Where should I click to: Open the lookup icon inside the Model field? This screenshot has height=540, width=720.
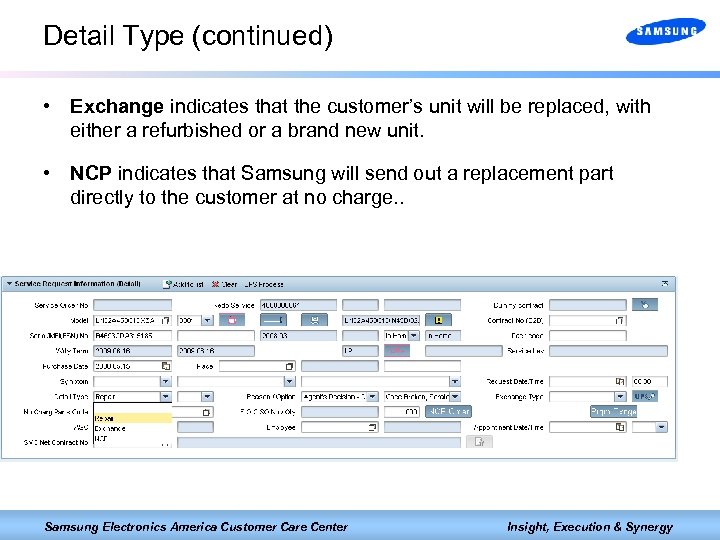click(166, 320)
